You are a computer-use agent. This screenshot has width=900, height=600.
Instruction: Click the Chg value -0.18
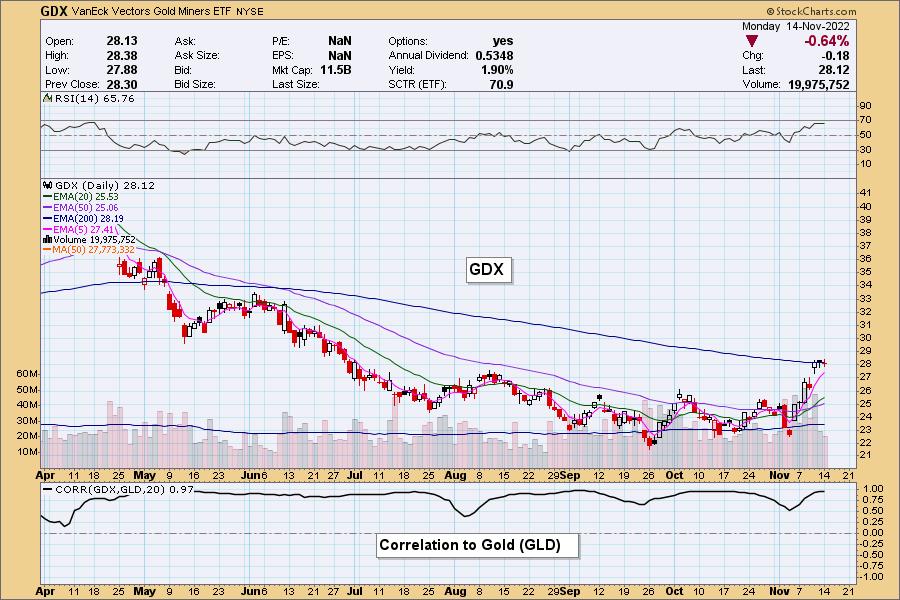point(835,56)
